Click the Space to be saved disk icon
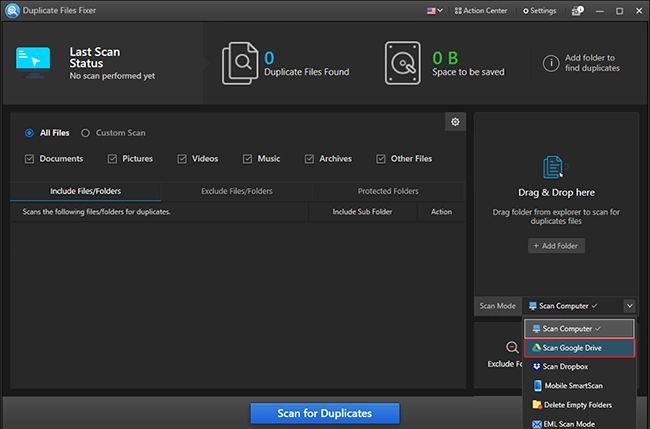The width and height of the screenshot is (650, 429). point(402,63)
